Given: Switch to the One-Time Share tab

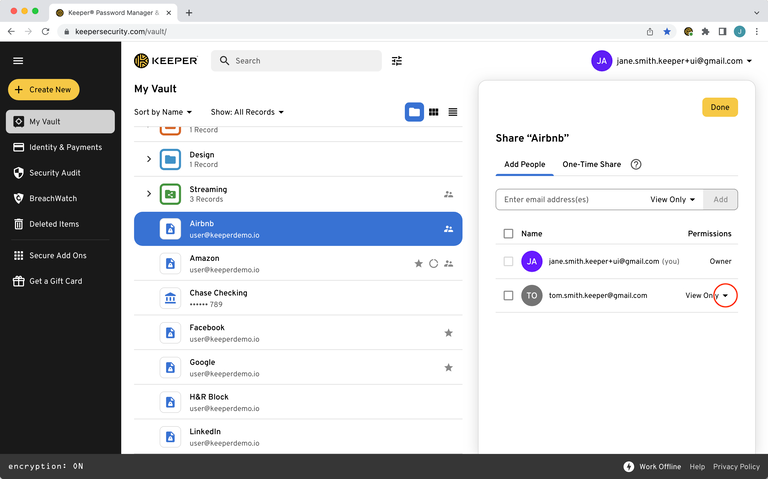Looking at the screenshot, I should pyautogui.click(x=591, y=164).
